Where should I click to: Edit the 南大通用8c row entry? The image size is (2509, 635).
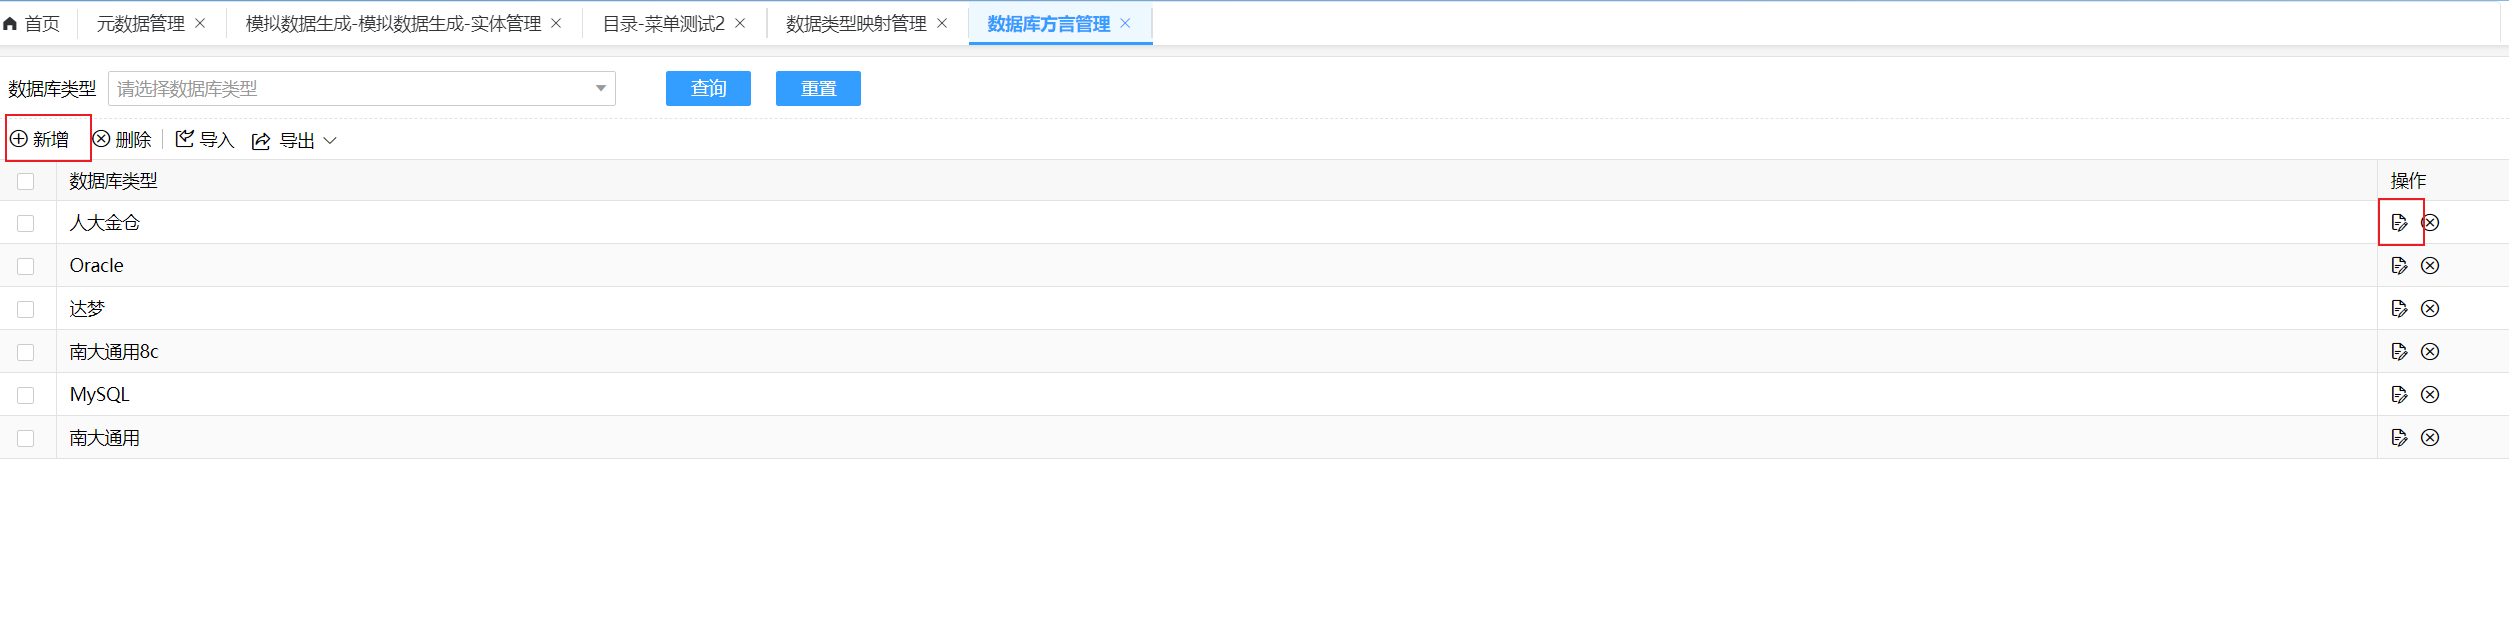2399,352
